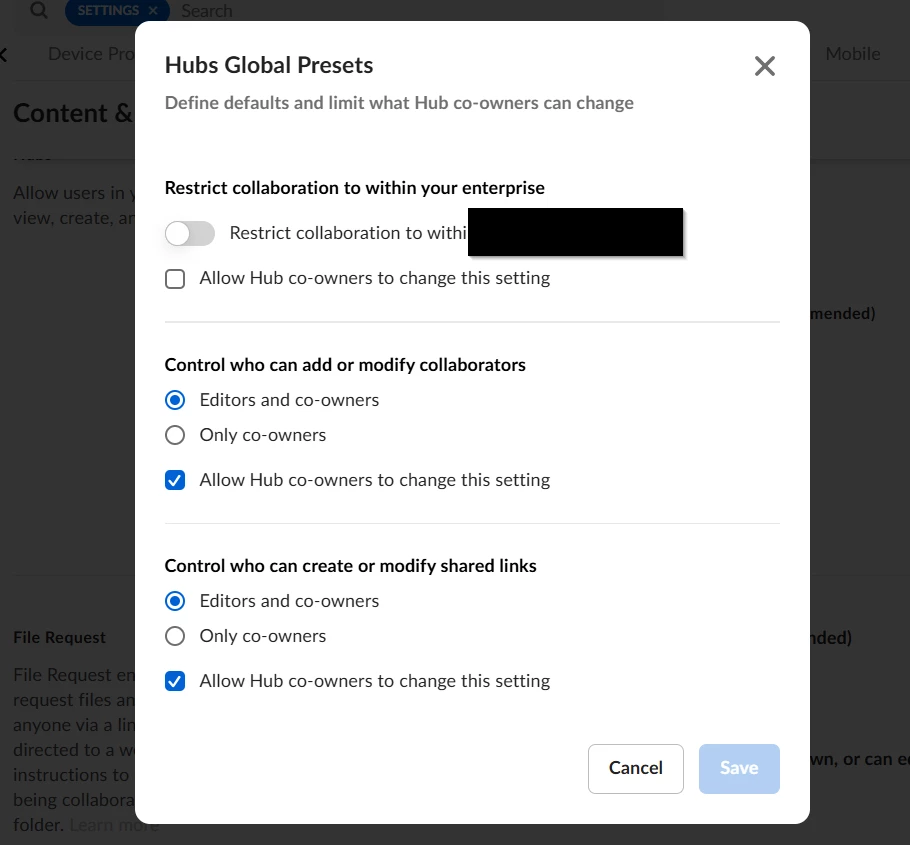Viewport: 910px width, 845px height.
Task: Select Editors and co-owners for collaborators
Action: tap(175, 400)
